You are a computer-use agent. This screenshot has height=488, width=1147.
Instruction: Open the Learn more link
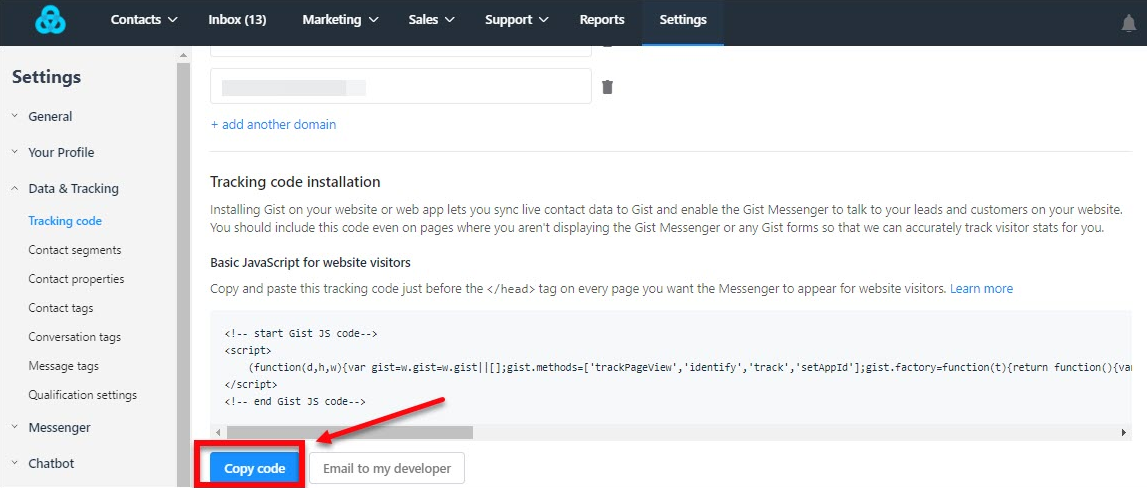[x=981, y=289]
